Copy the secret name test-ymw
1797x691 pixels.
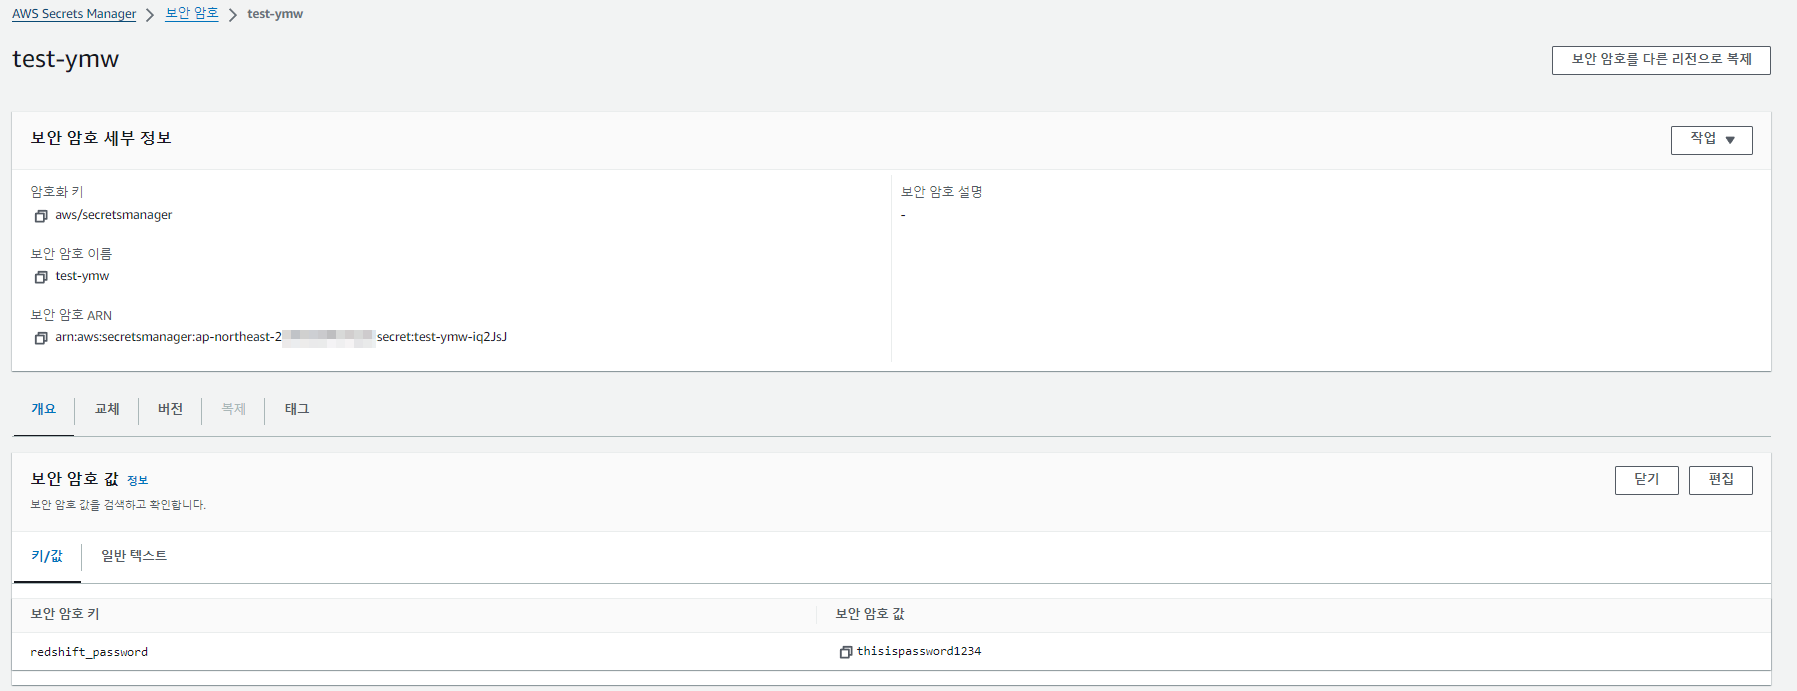(x=41, y=277)
